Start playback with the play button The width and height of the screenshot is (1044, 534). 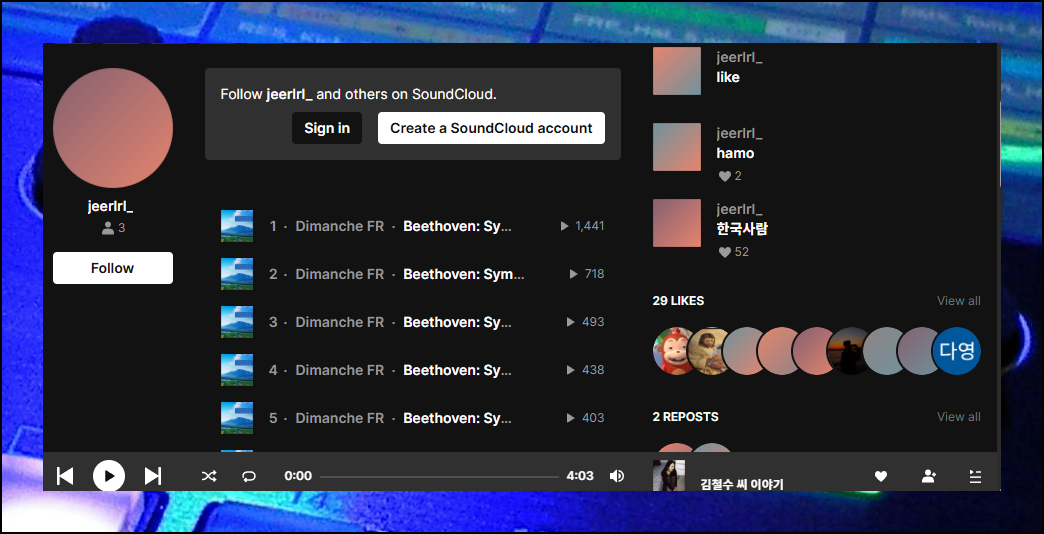[109, 476]
